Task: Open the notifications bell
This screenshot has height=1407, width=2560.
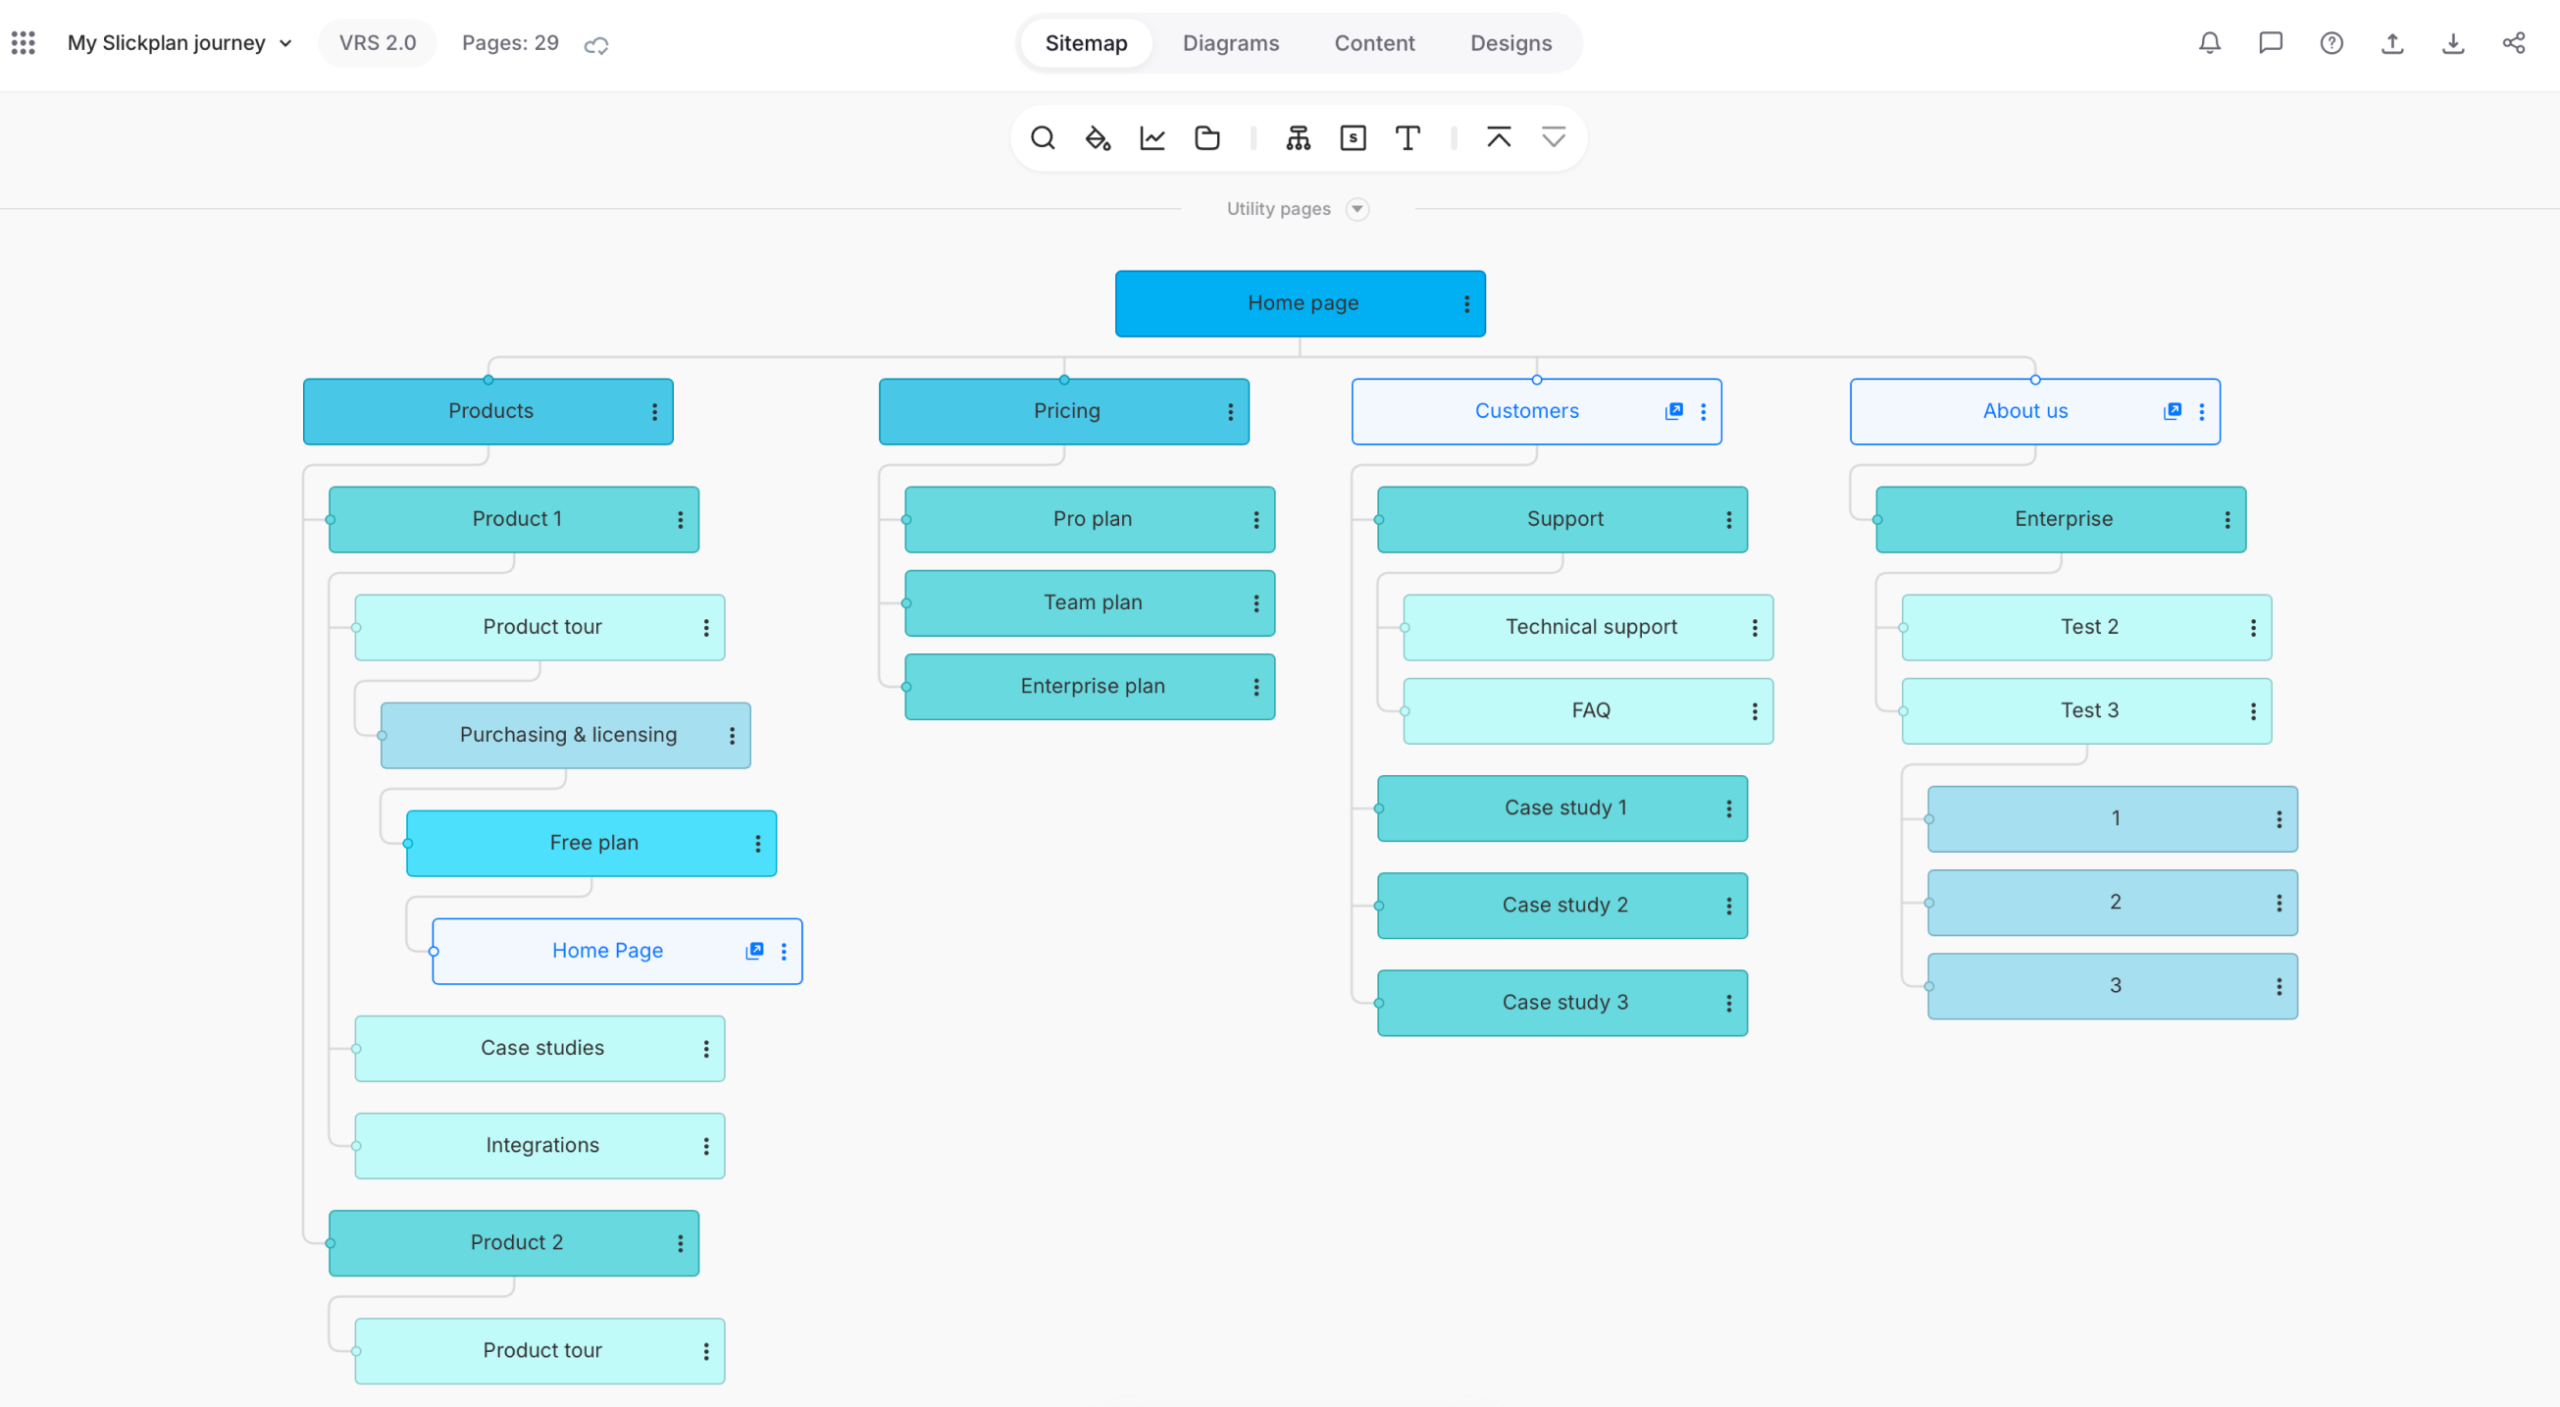Action: [2210, 43]
